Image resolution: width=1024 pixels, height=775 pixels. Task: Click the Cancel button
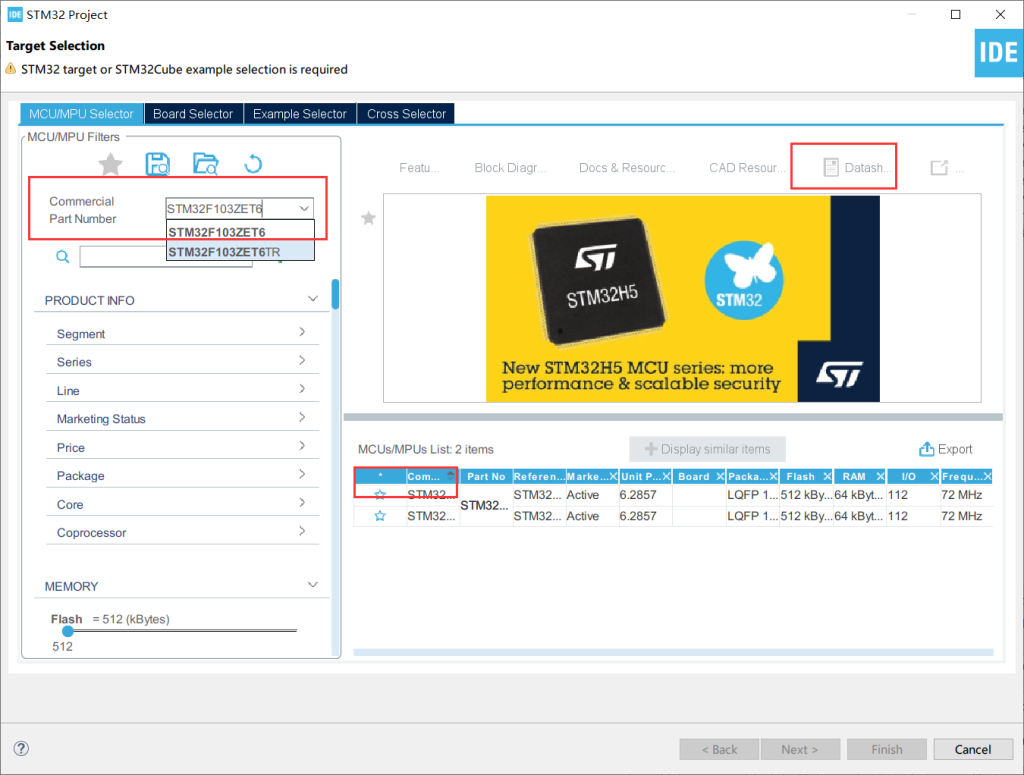pyautogui.click(x=972, y=749)
